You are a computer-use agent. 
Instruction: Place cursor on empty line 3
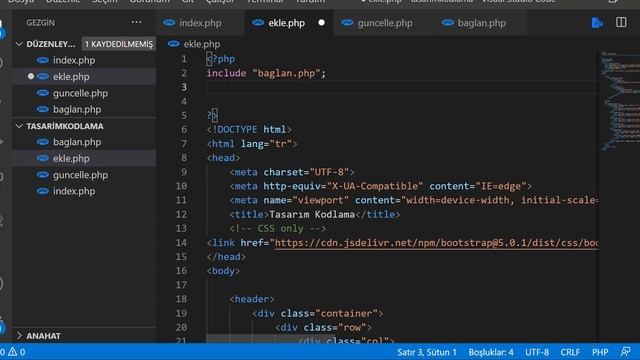402,87
